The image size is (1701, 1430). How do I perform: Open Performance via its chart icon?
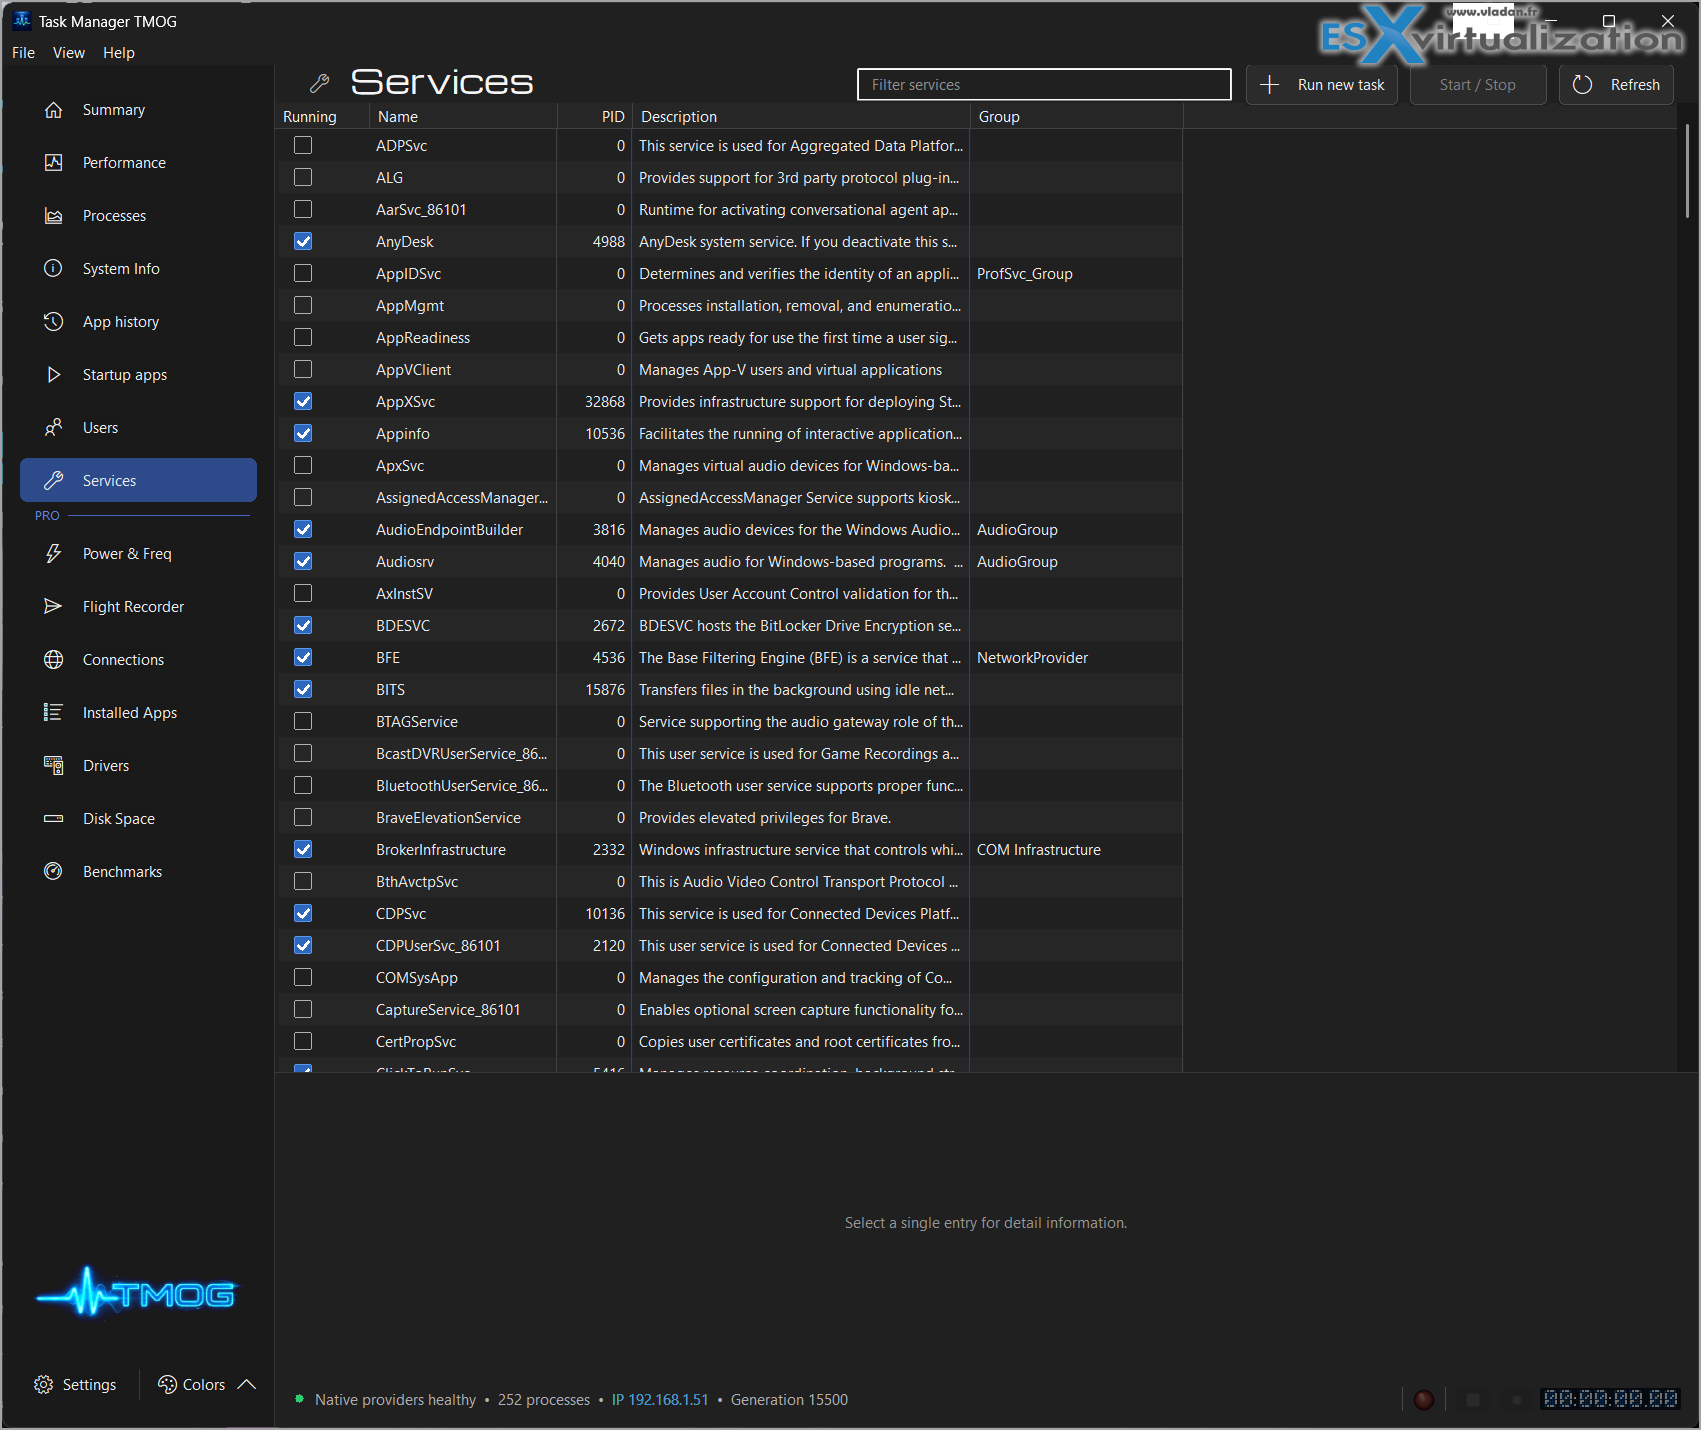click(54, 163)
